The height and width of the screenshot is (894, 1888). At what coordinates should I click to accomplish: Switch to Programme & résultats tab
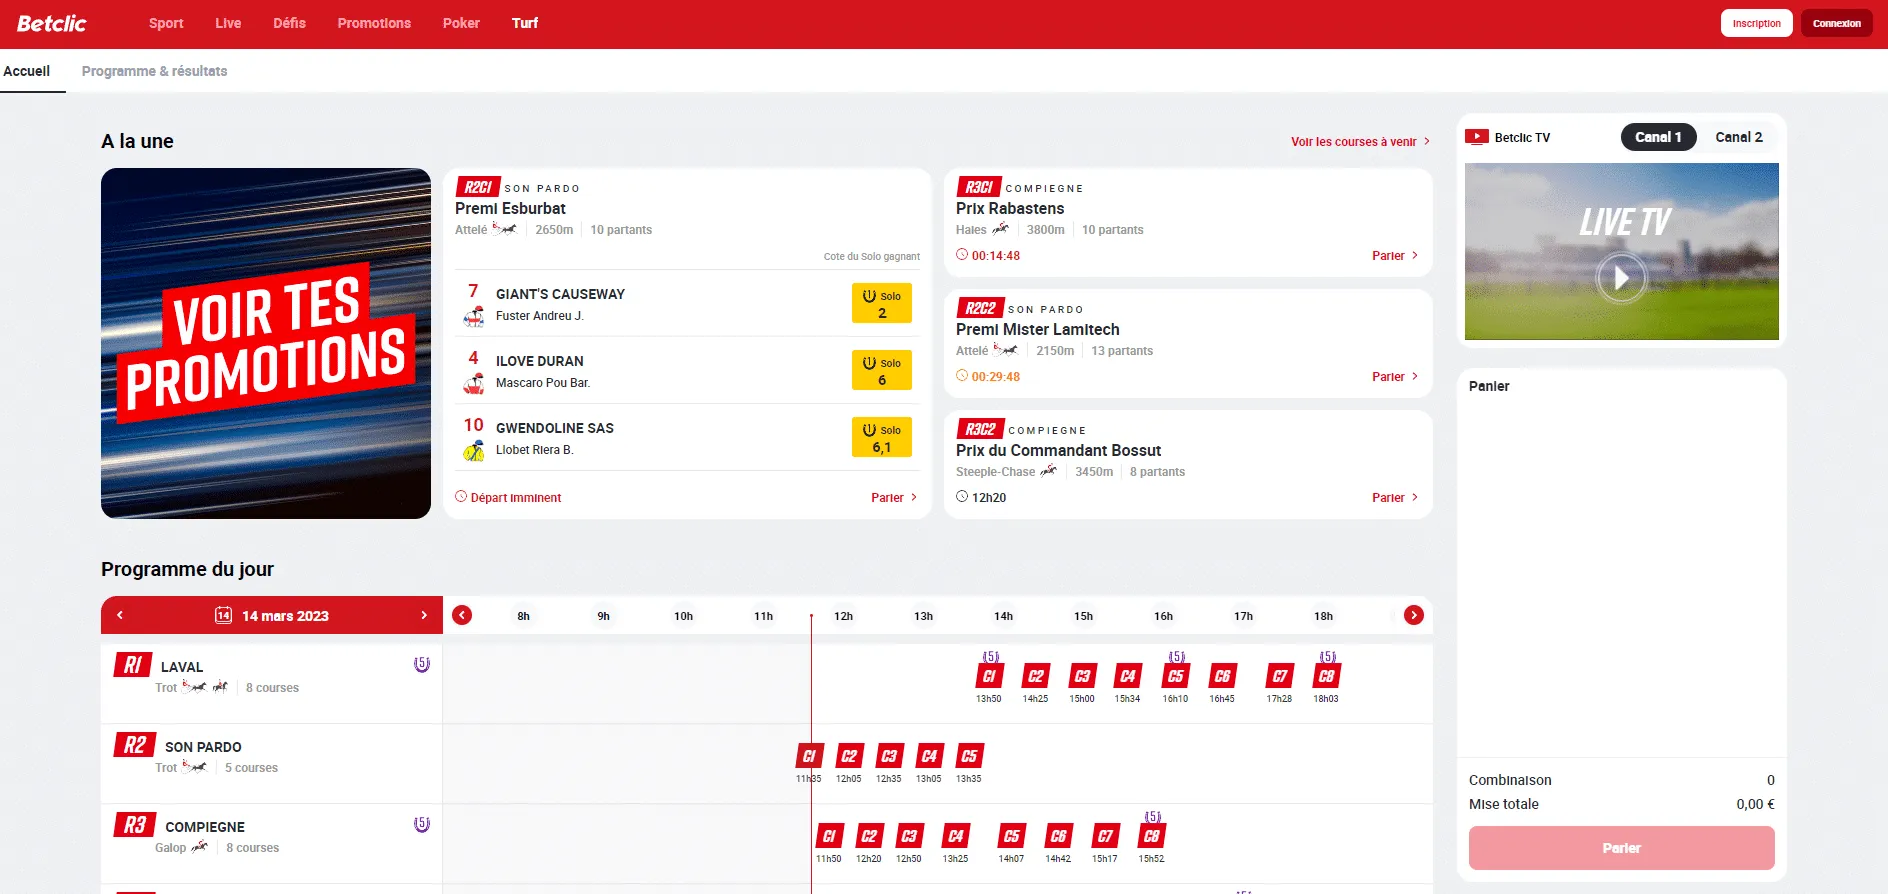point(154,71)
